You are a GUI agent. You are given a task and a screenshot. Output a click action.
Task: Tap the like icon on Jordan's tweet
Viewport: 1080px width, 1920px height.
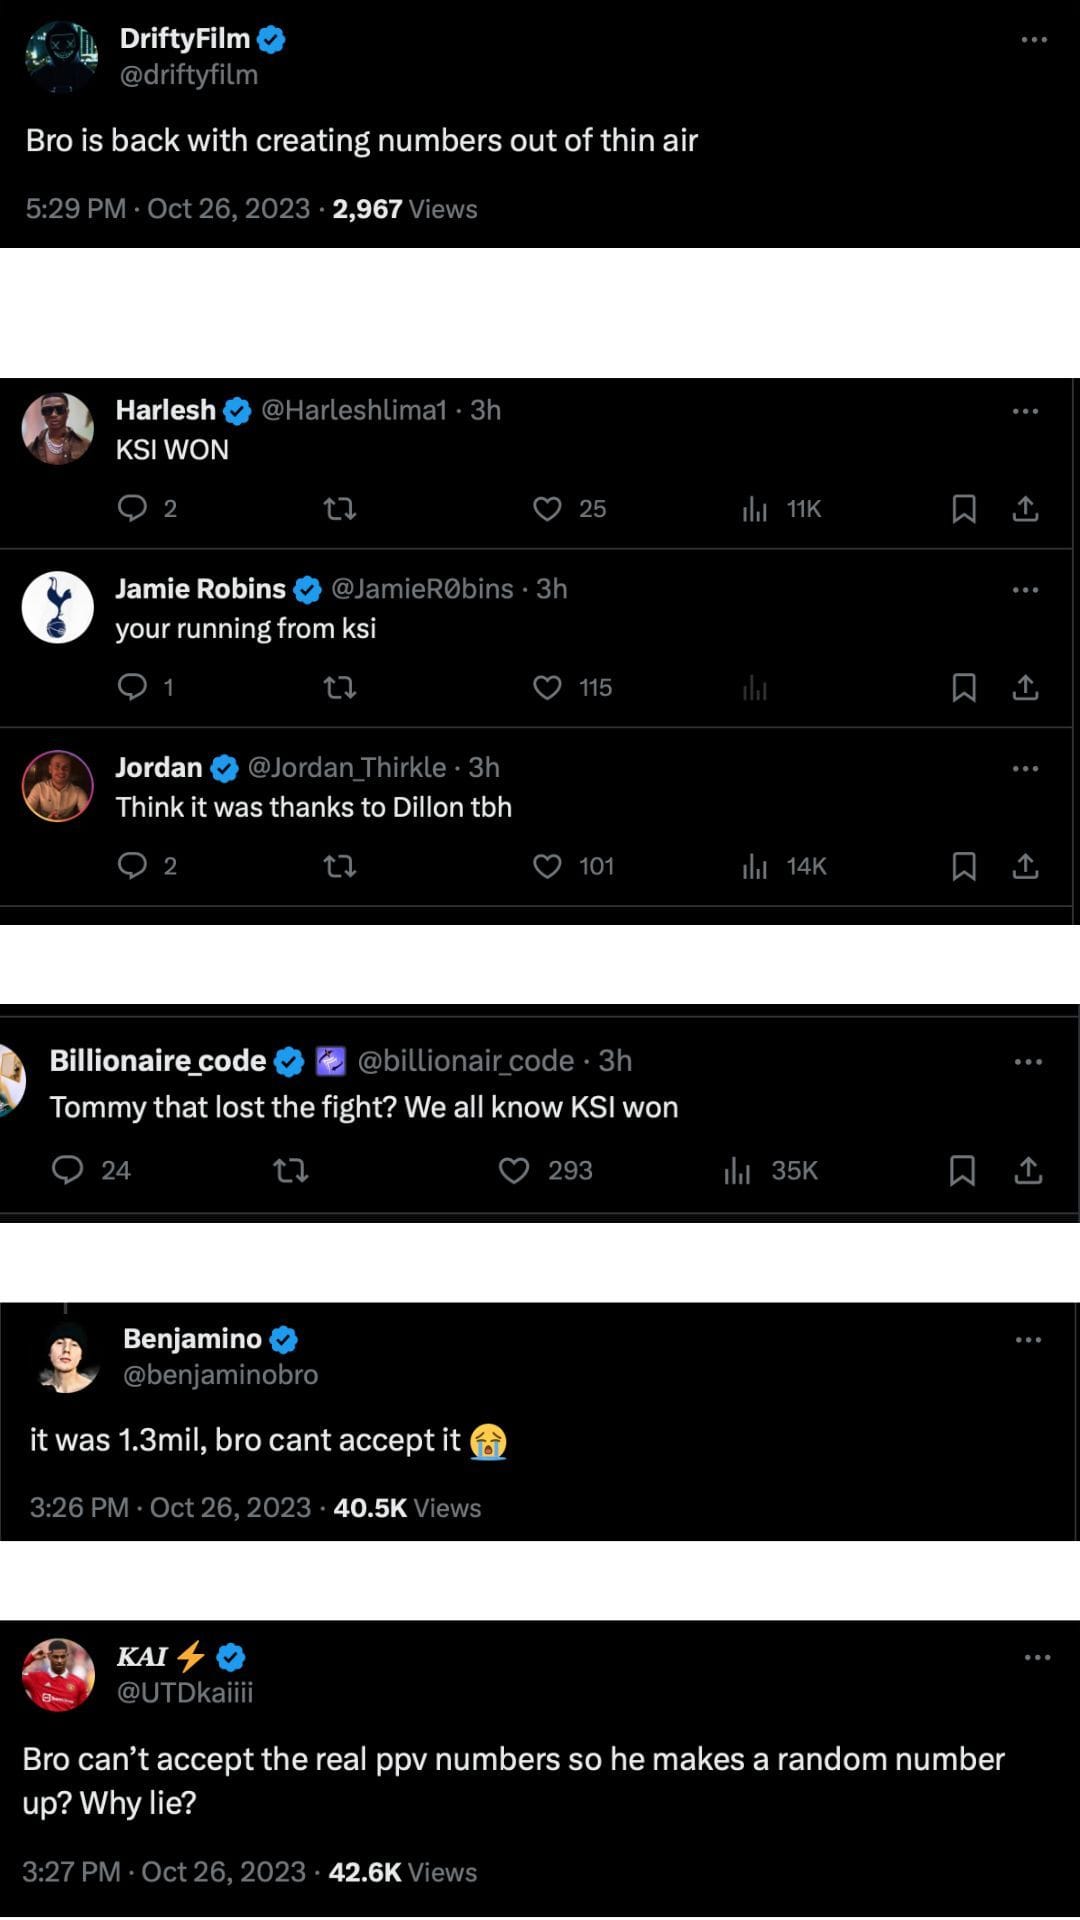click(x=549, y=866)
